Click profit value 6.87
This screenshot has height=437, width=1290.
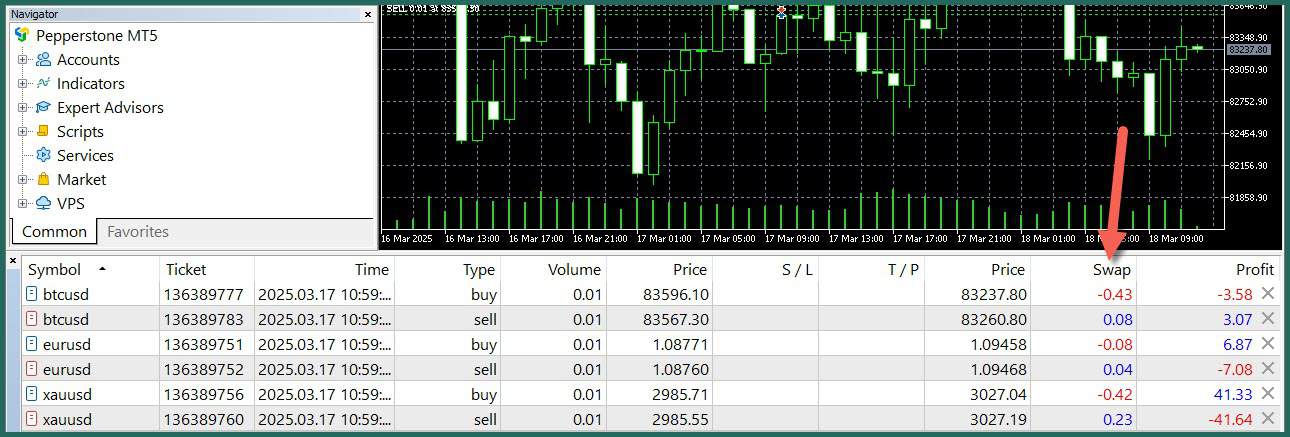point(1239,345)
